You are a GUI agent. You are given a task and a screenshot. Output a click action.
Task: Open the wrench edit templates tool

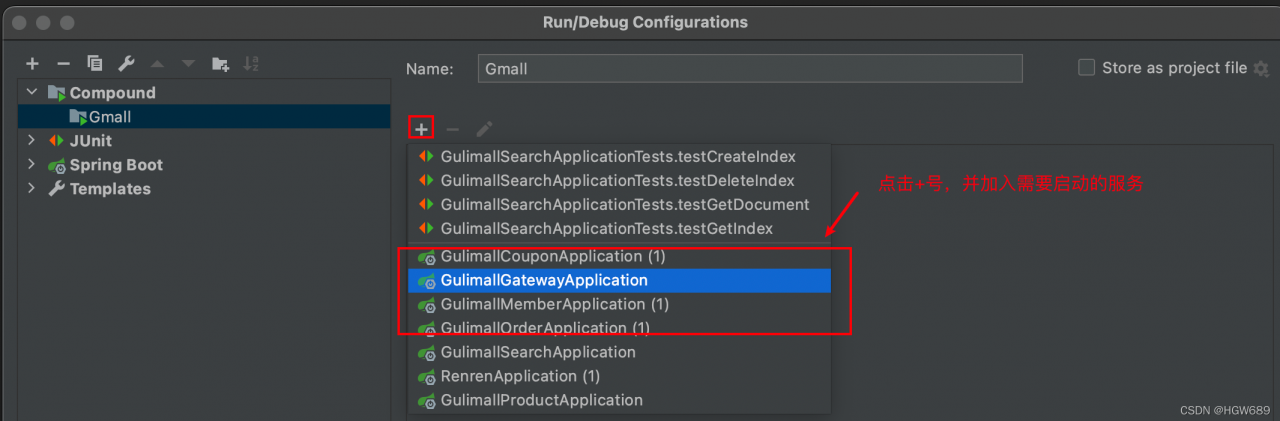tap(126, 64)
